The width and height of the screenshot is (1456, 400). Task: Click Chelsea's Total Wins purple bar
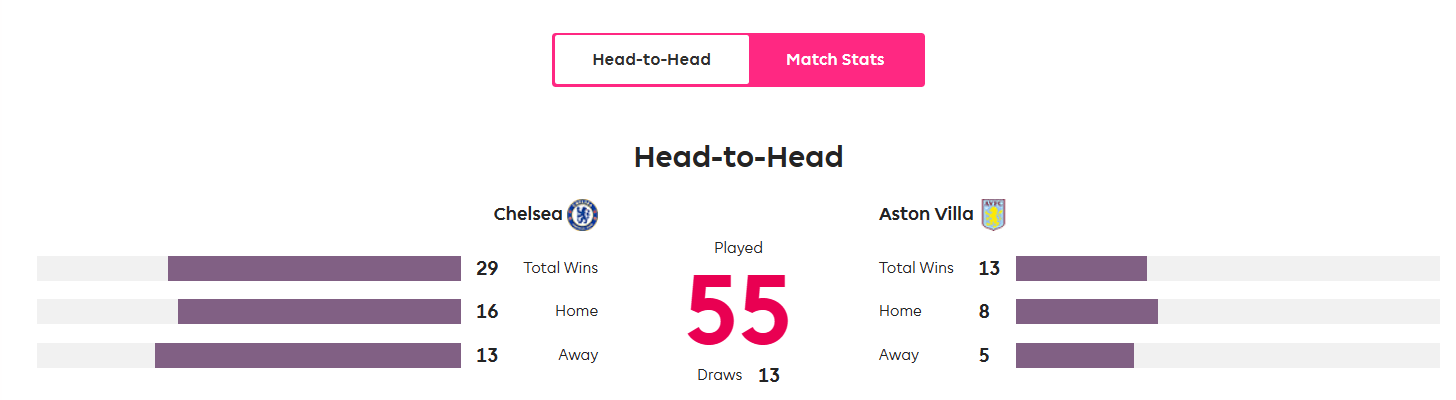314,268
